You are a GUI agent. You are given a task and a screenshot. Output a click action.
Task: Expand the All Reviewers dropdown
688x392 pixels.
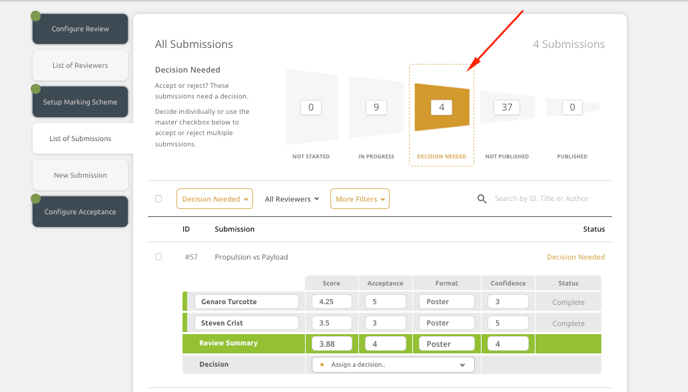[x=292, y=199]
